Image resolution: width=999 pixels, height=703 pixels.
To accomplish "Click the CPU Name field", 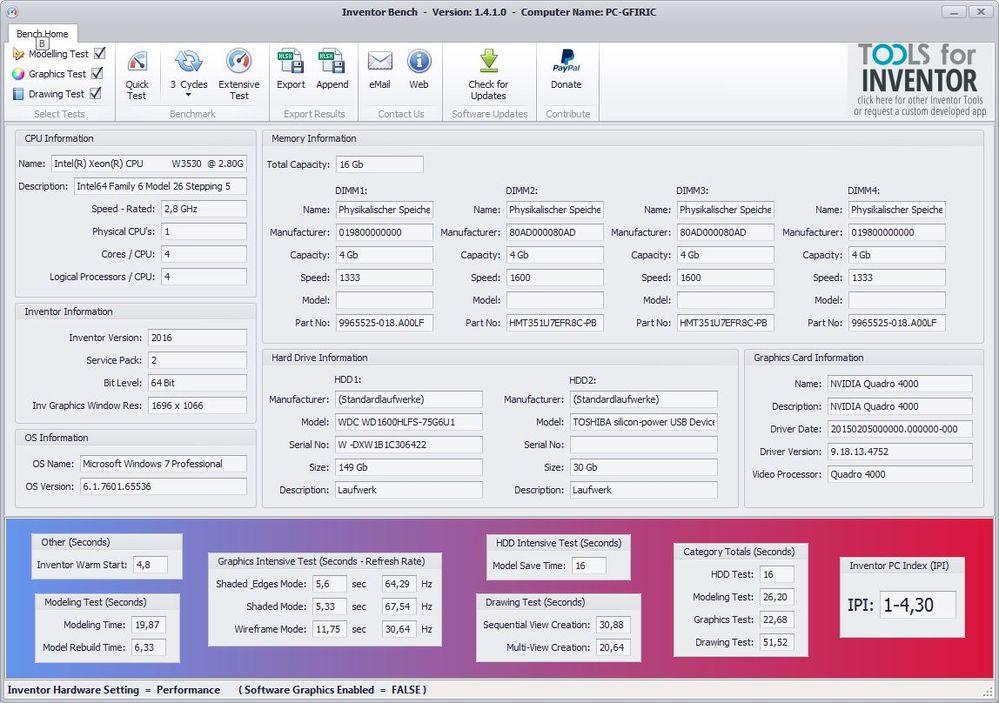I will (x=148, y=164).
